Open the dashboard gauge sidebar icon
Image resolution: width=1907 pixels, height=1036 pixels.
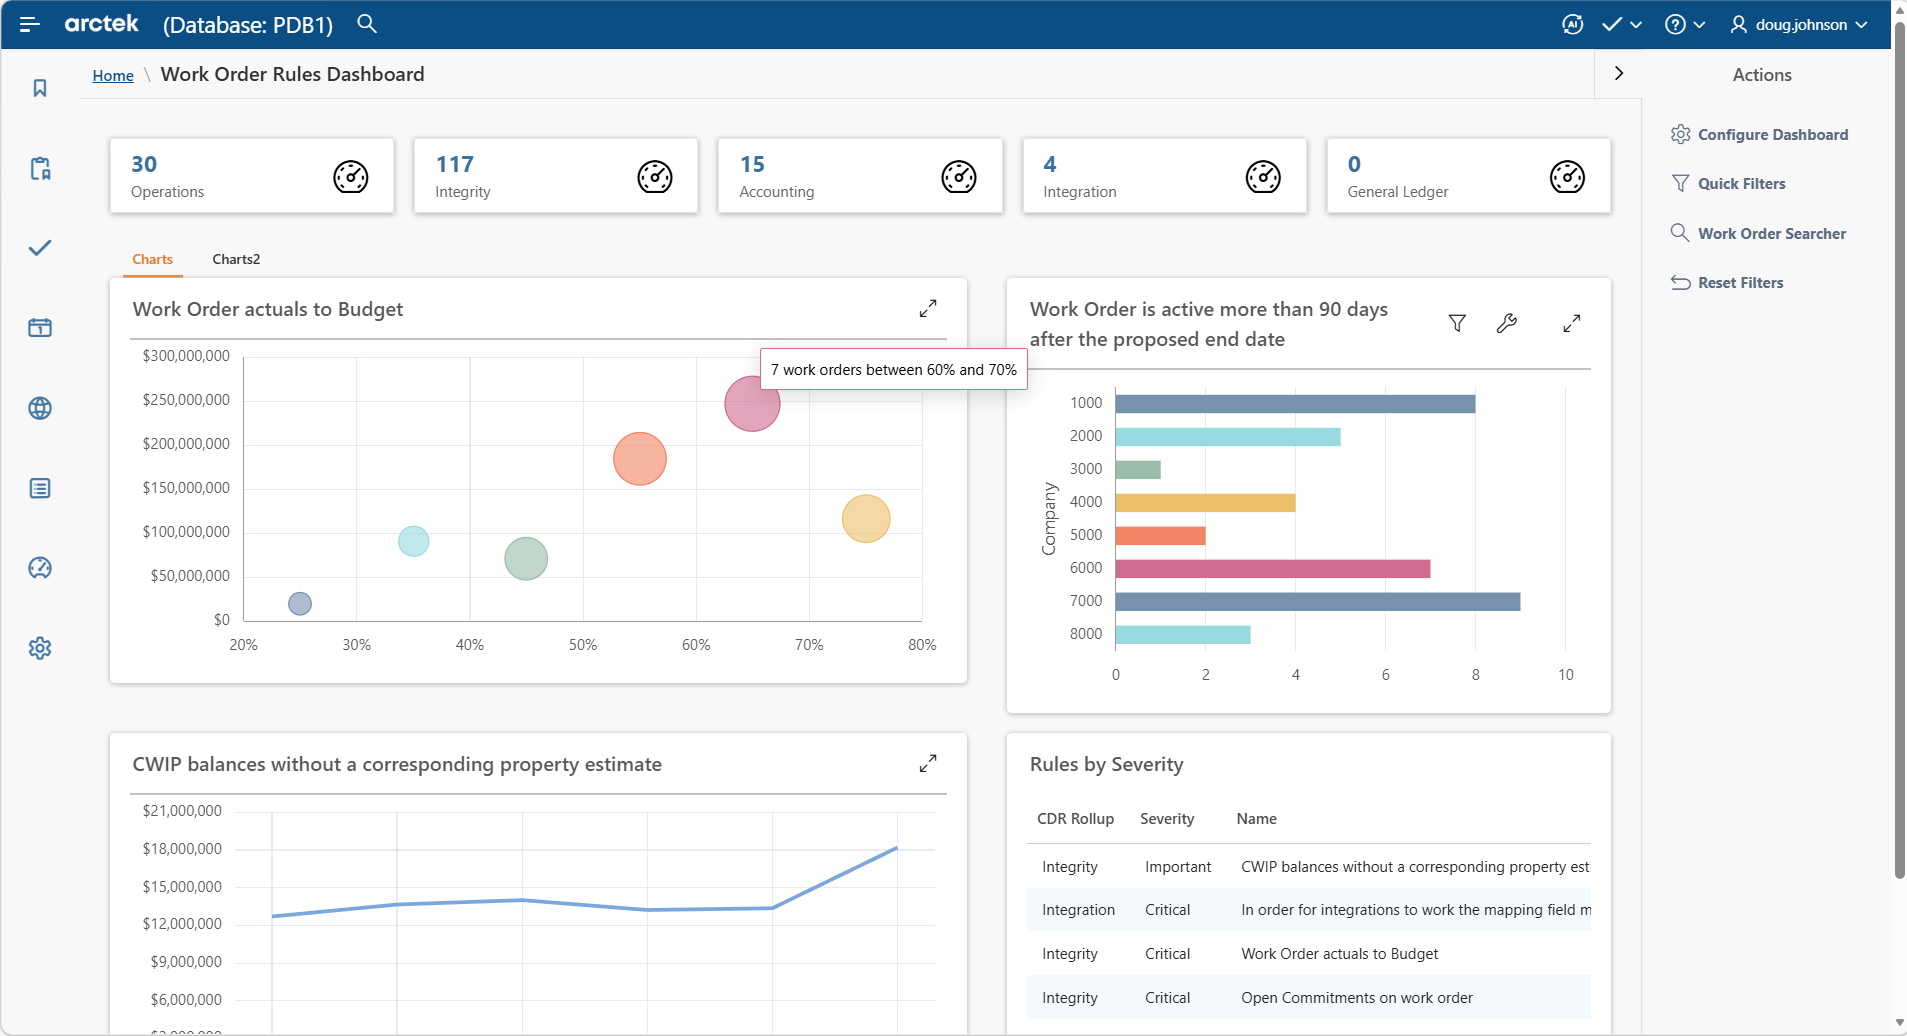pyautogui.click(x=40, y=568)
